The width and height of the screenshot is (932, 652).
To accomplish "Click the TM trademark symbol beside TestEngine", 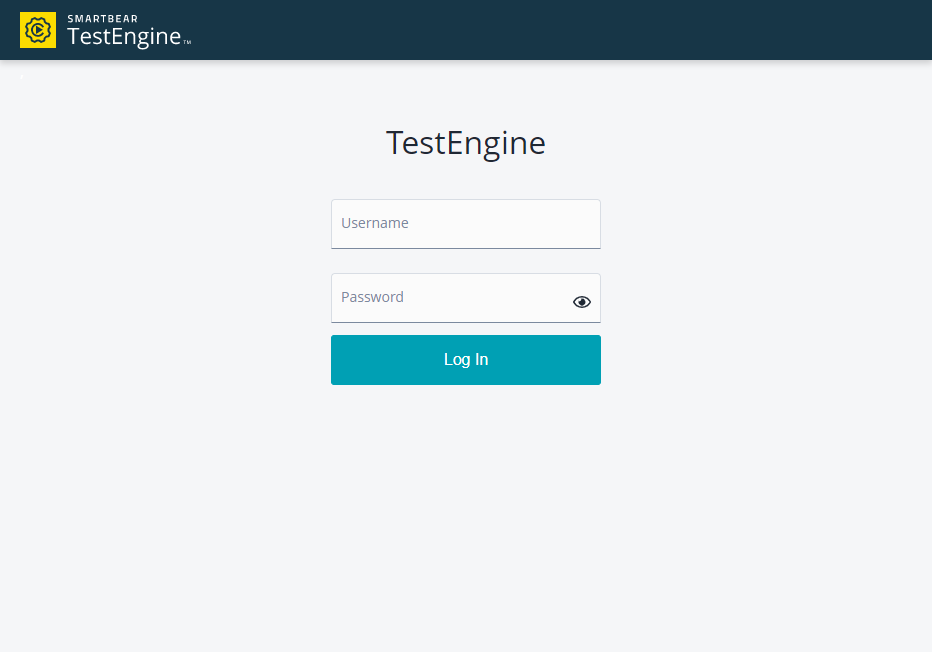I will coord(187,42).
